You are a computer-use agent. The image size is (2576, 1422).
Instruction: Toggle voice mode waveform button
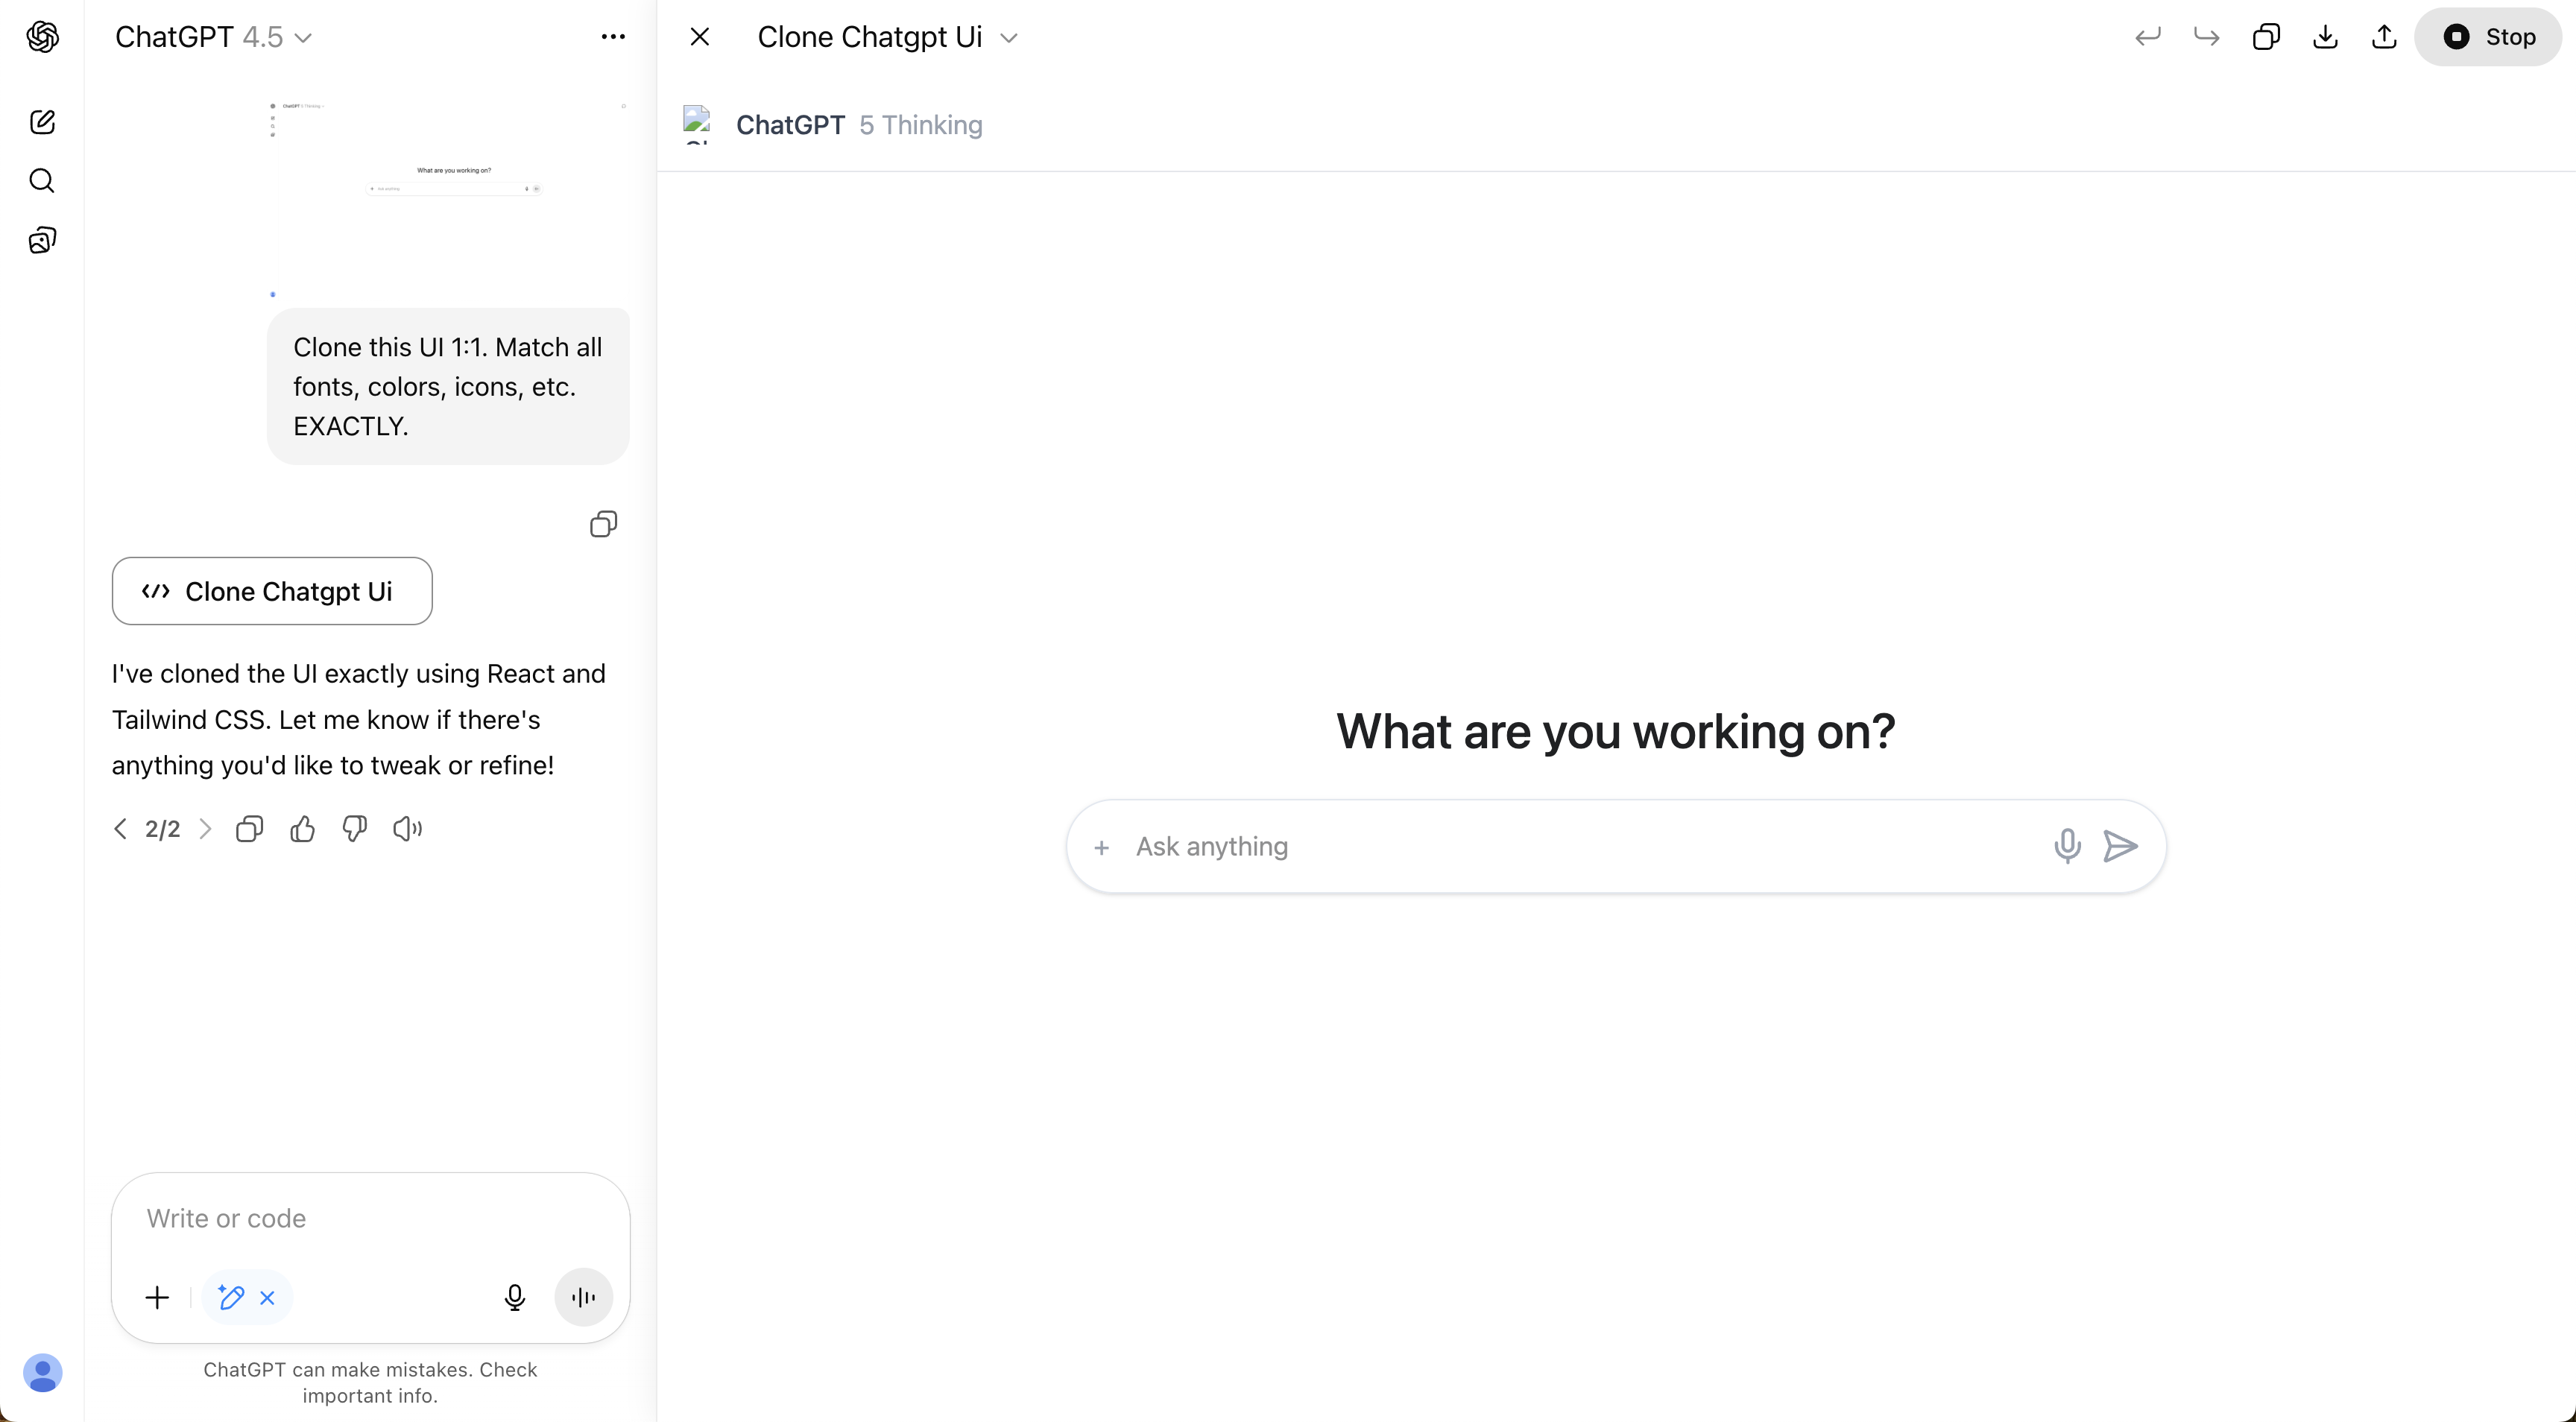[583, 1298]
